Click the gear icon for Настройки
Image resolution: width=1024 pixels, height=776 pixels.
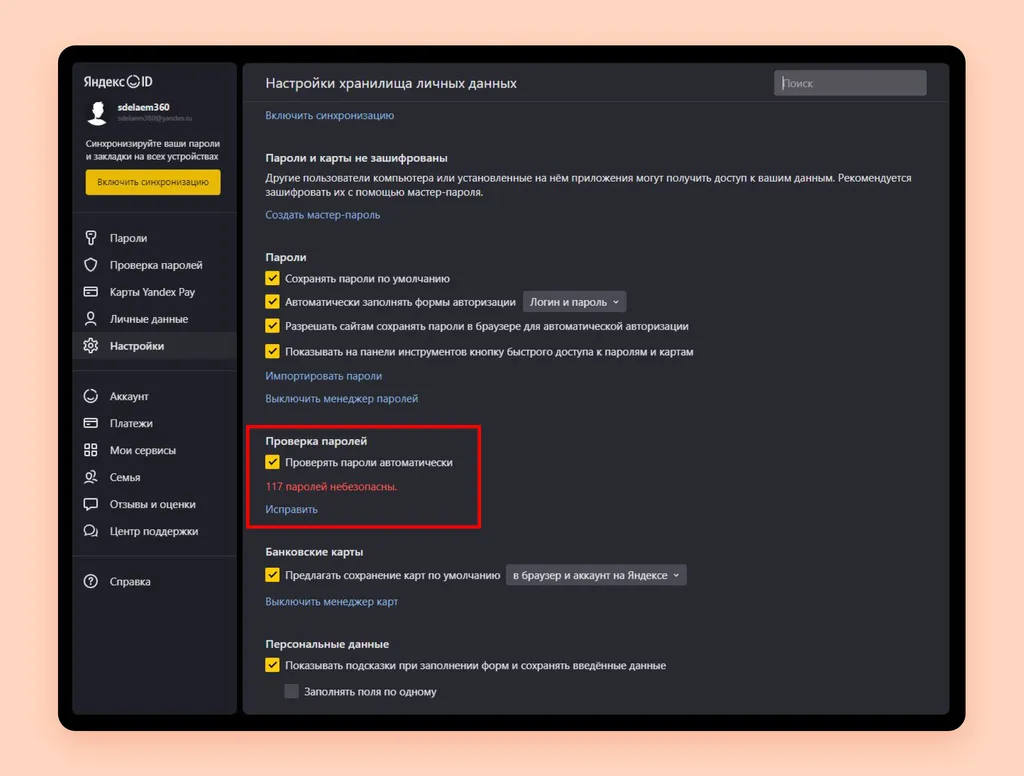point(91,346)
